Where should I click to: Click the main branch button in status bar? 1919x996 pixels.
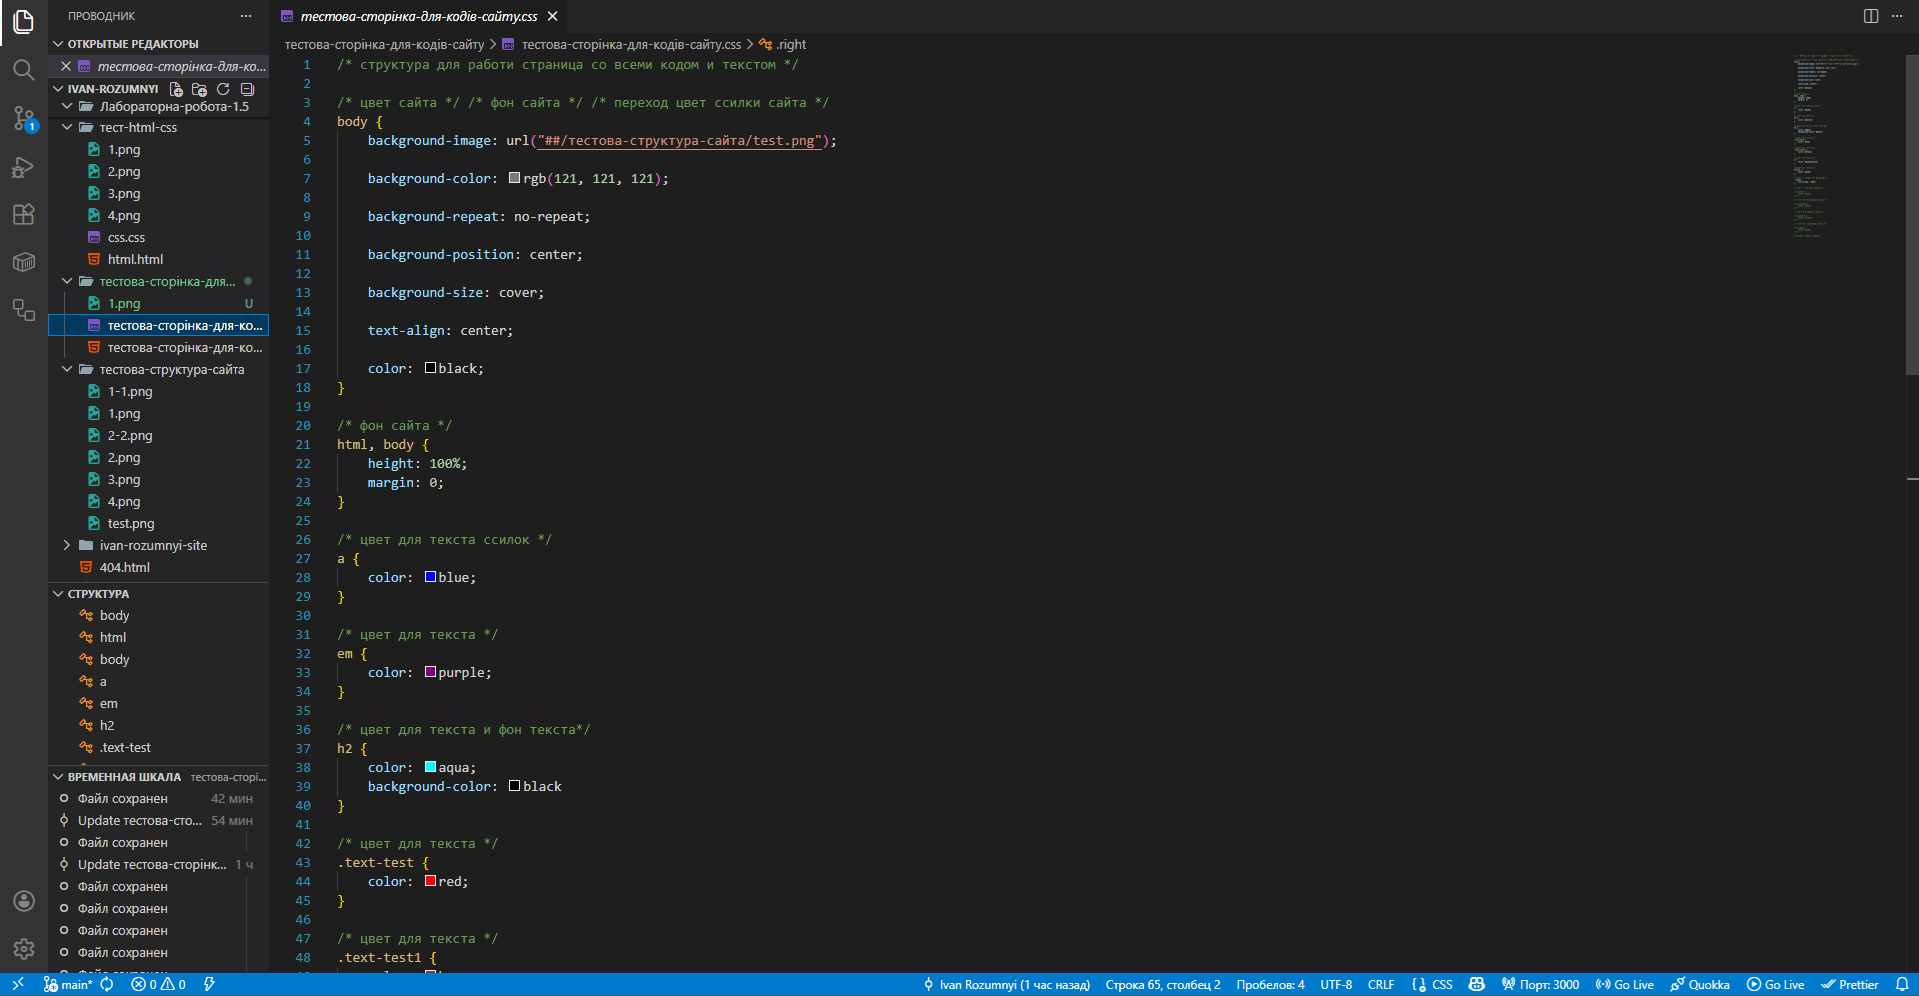coord(68,984)
